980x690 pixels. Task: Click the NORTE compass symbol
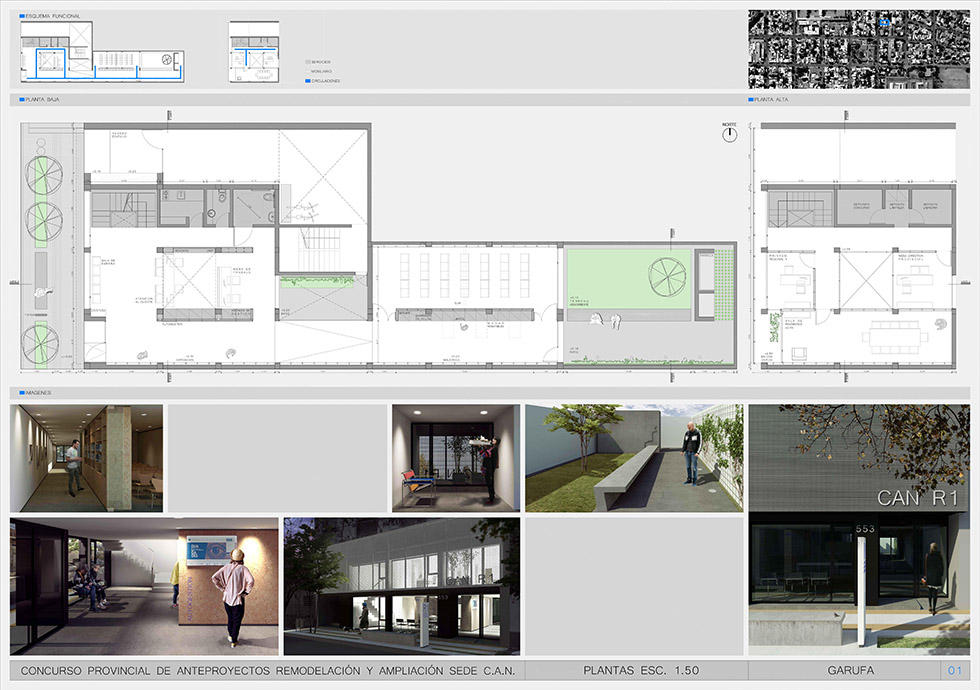coord(729,134)
